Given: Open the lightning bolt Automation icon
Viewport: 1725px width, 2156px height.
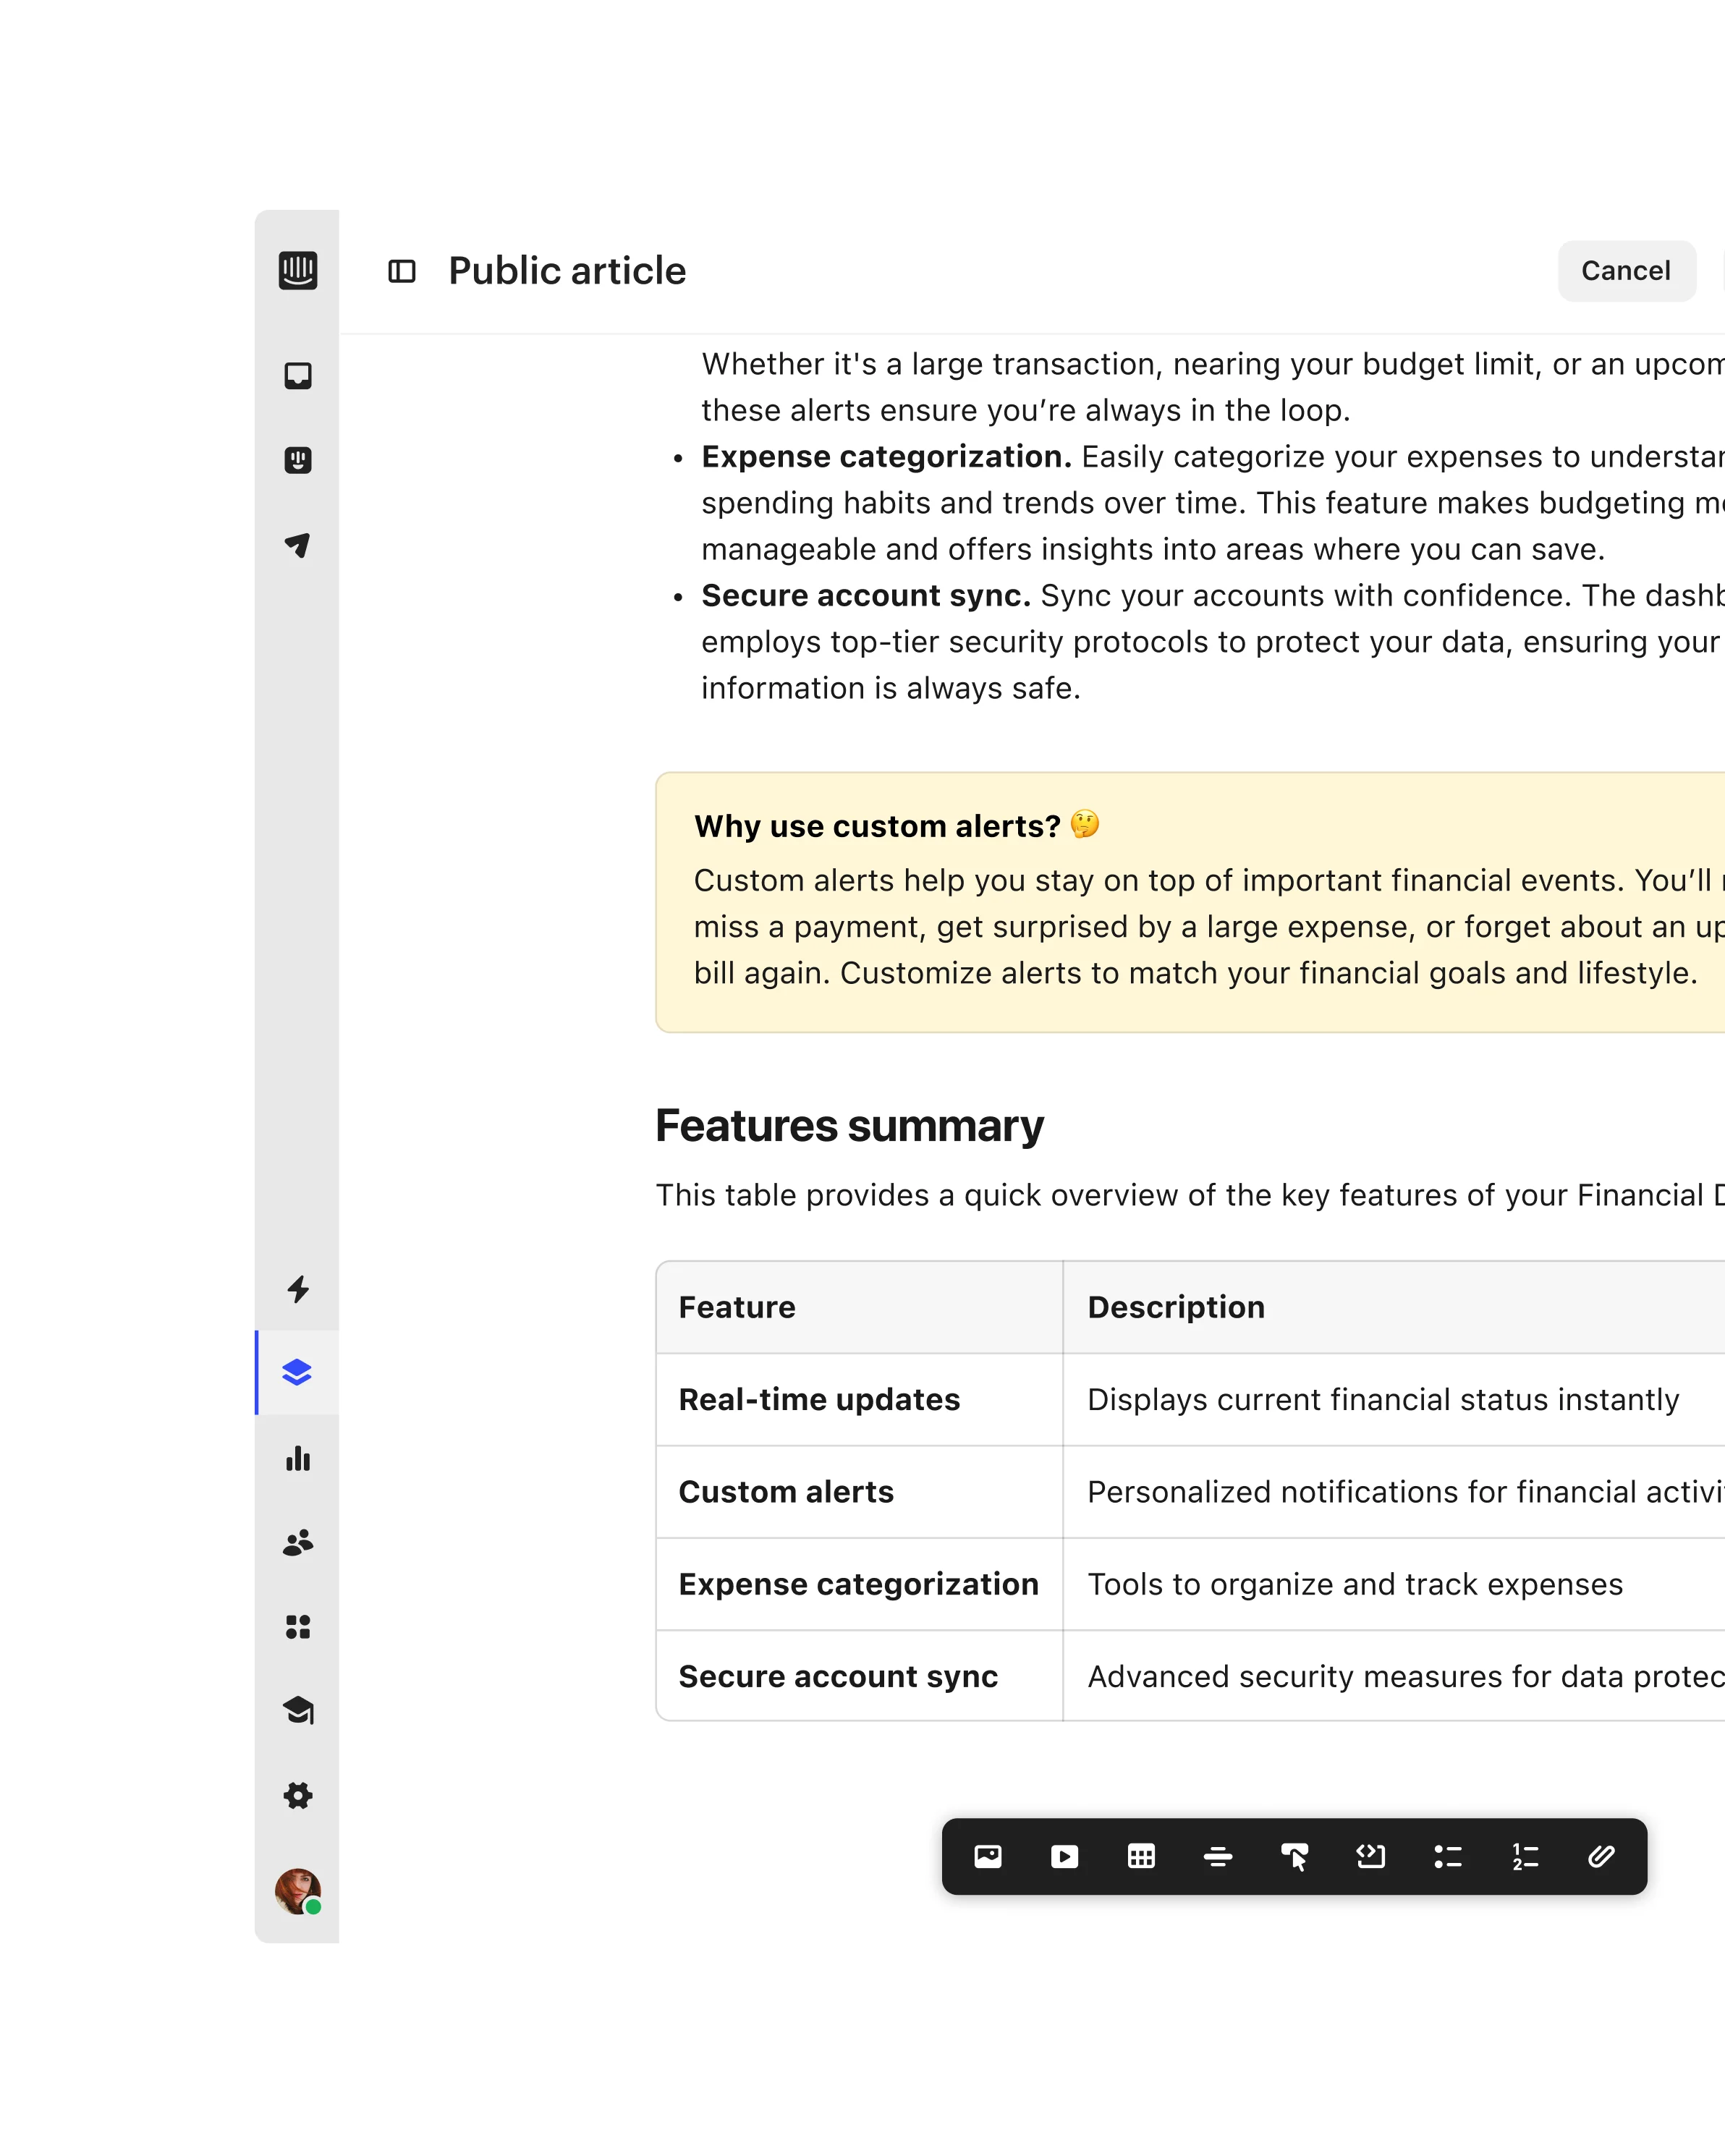Looking at the screenshot, I should pyautogui.click(x=297, y=1289).
